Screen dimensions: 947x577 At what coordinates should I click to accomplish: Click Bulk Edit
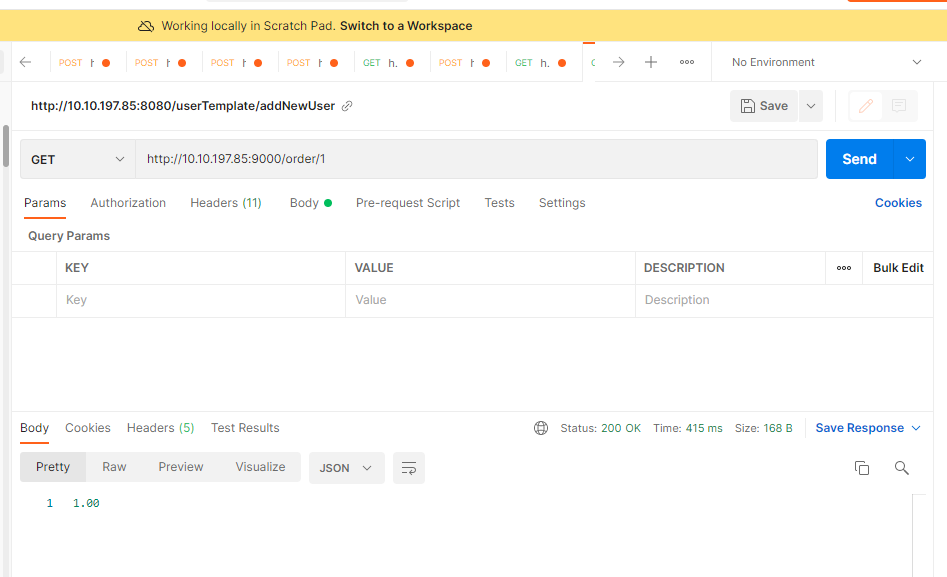click(x=898, y=268)
